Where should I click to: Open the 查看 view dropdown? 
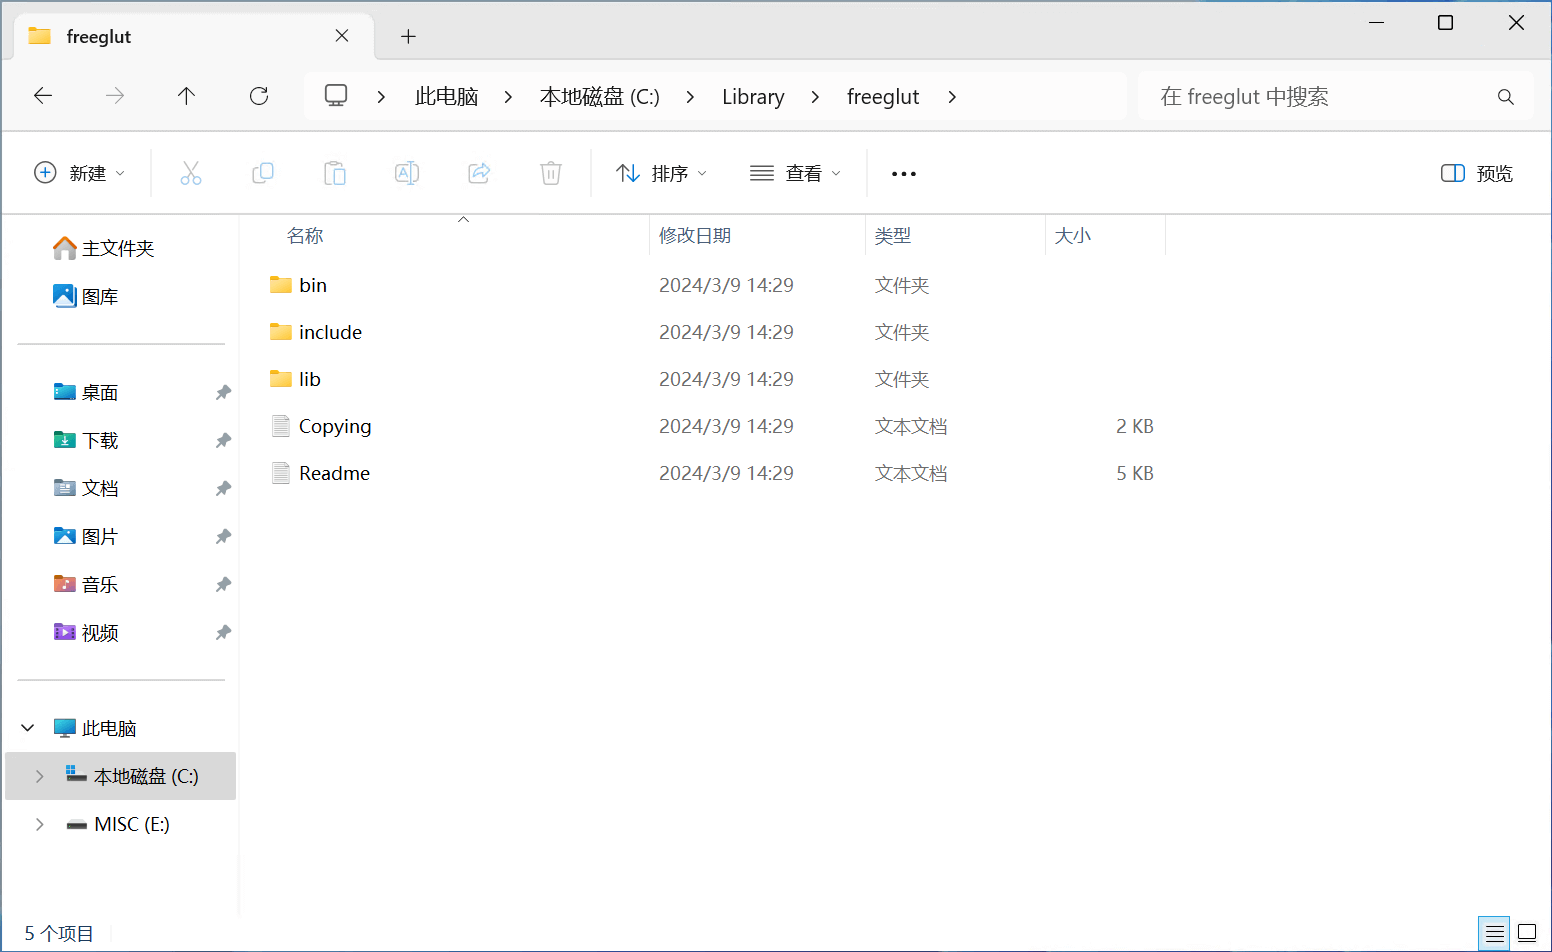tap(796, 173)
